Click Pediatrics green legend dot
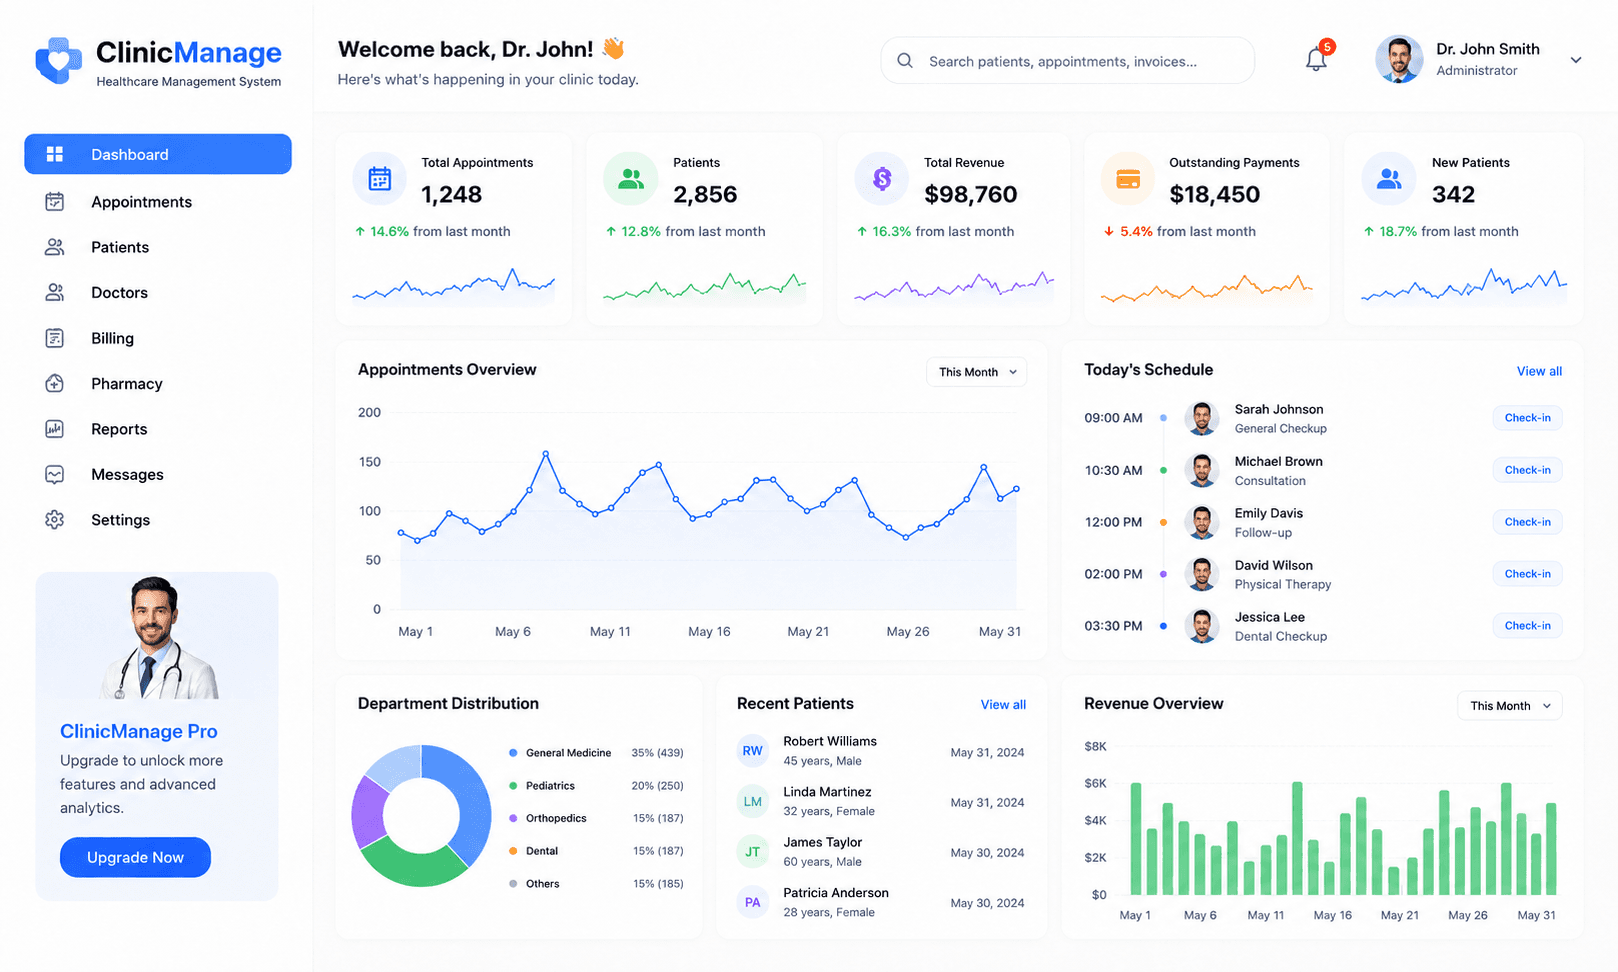Image resolution: width=1618 pixels, height=972 pixels. click(513, 786)
